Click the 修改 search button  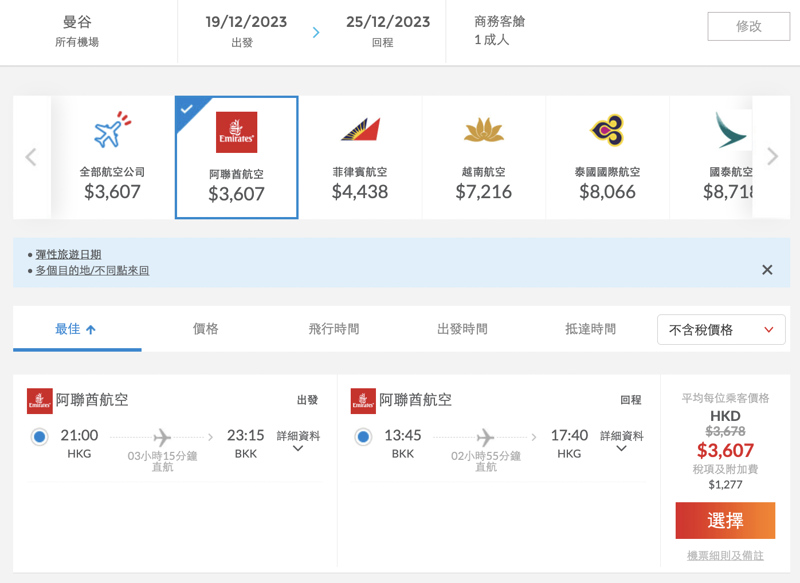[x=748, y=26]
